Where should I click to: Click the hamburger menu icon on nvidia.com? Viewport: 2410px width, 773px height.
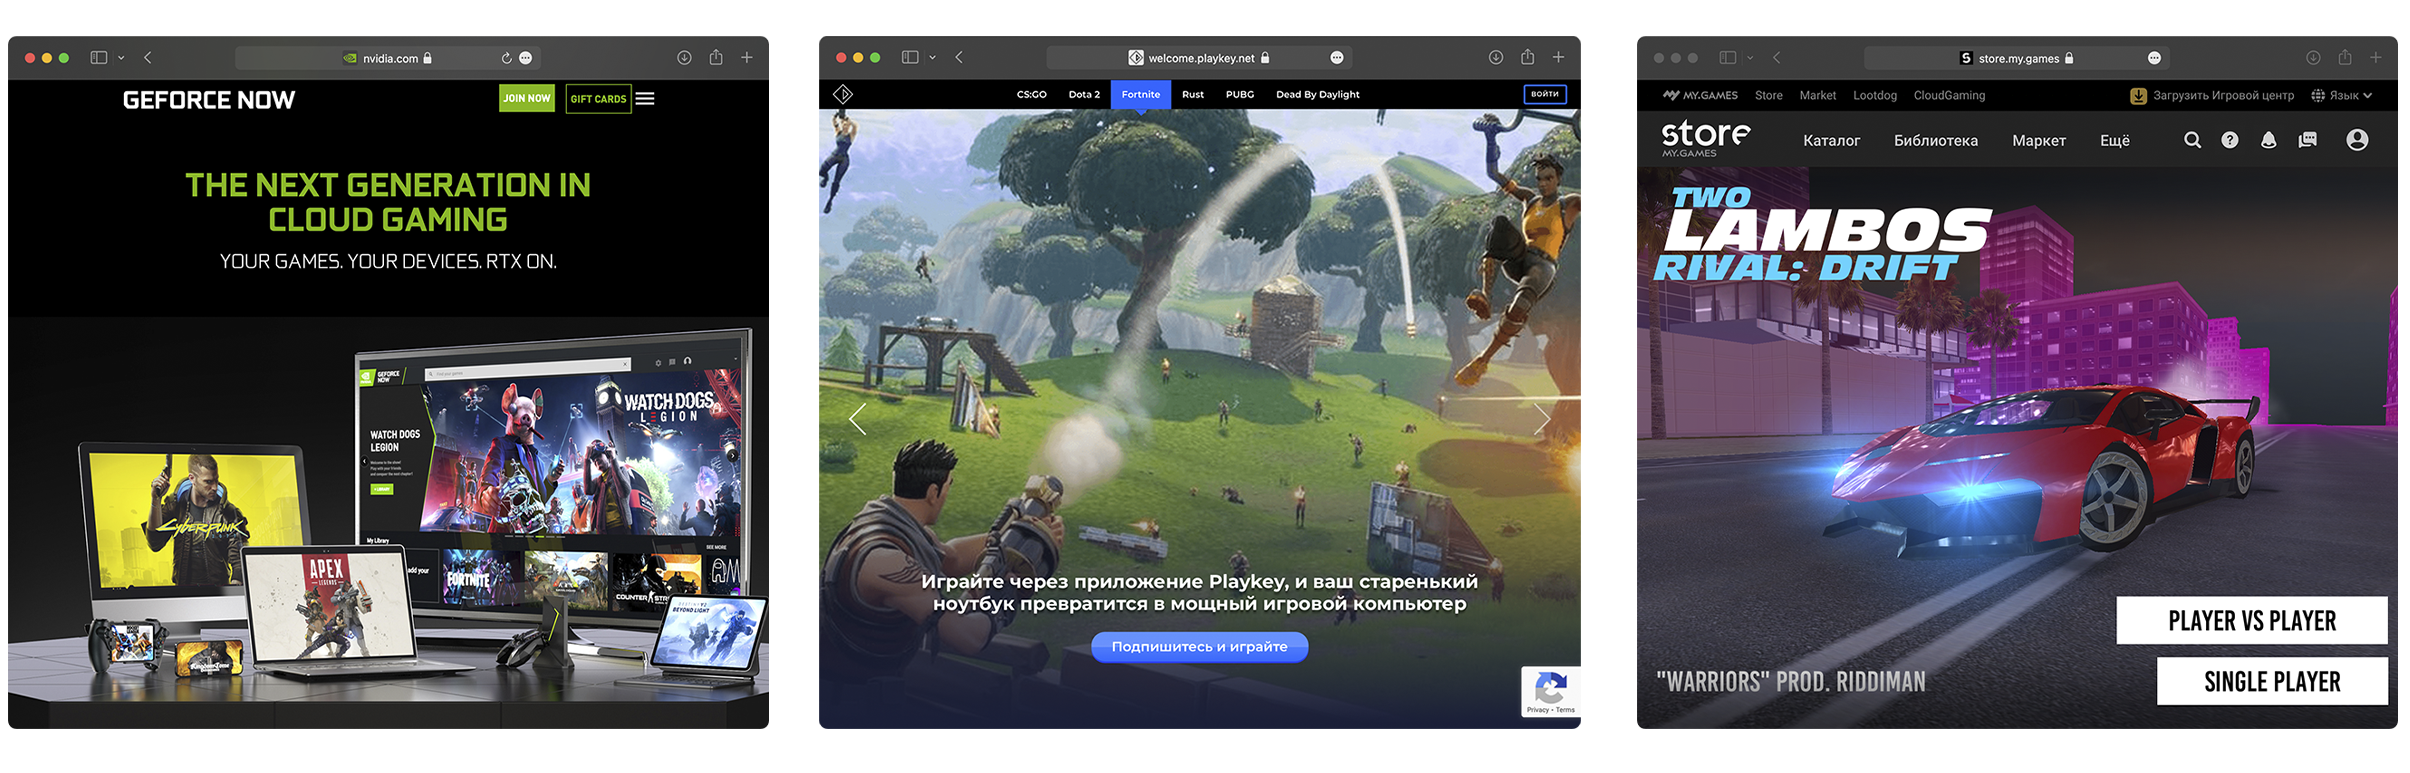[x=645, y=99]
